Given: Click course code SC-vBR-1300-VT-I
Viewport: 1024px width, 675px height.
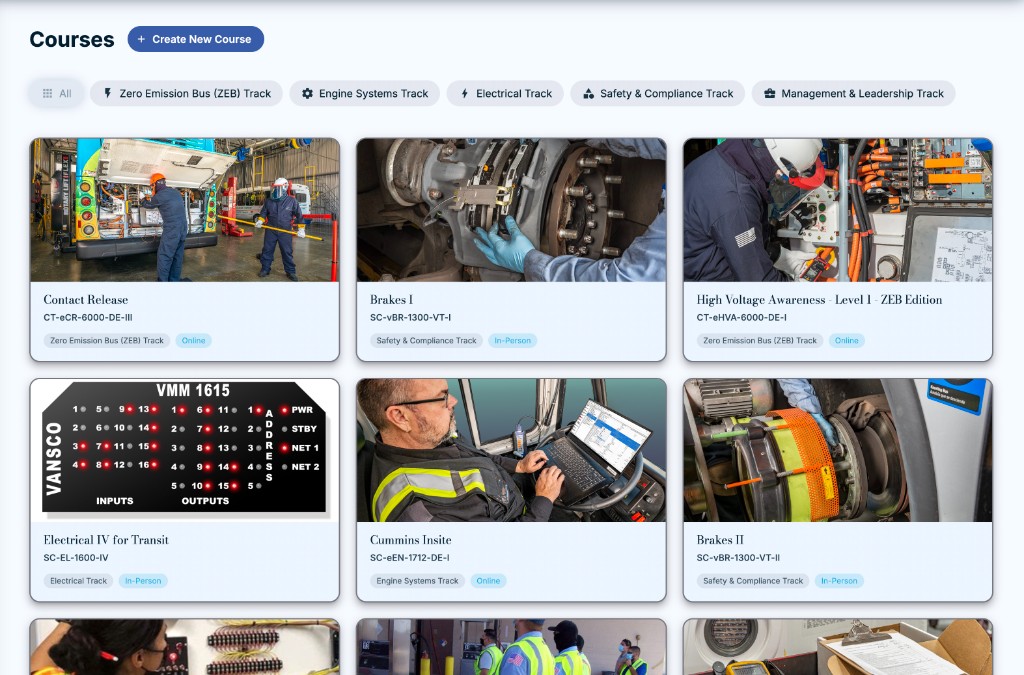Looking at the screenshot, I should coord(411,317).
